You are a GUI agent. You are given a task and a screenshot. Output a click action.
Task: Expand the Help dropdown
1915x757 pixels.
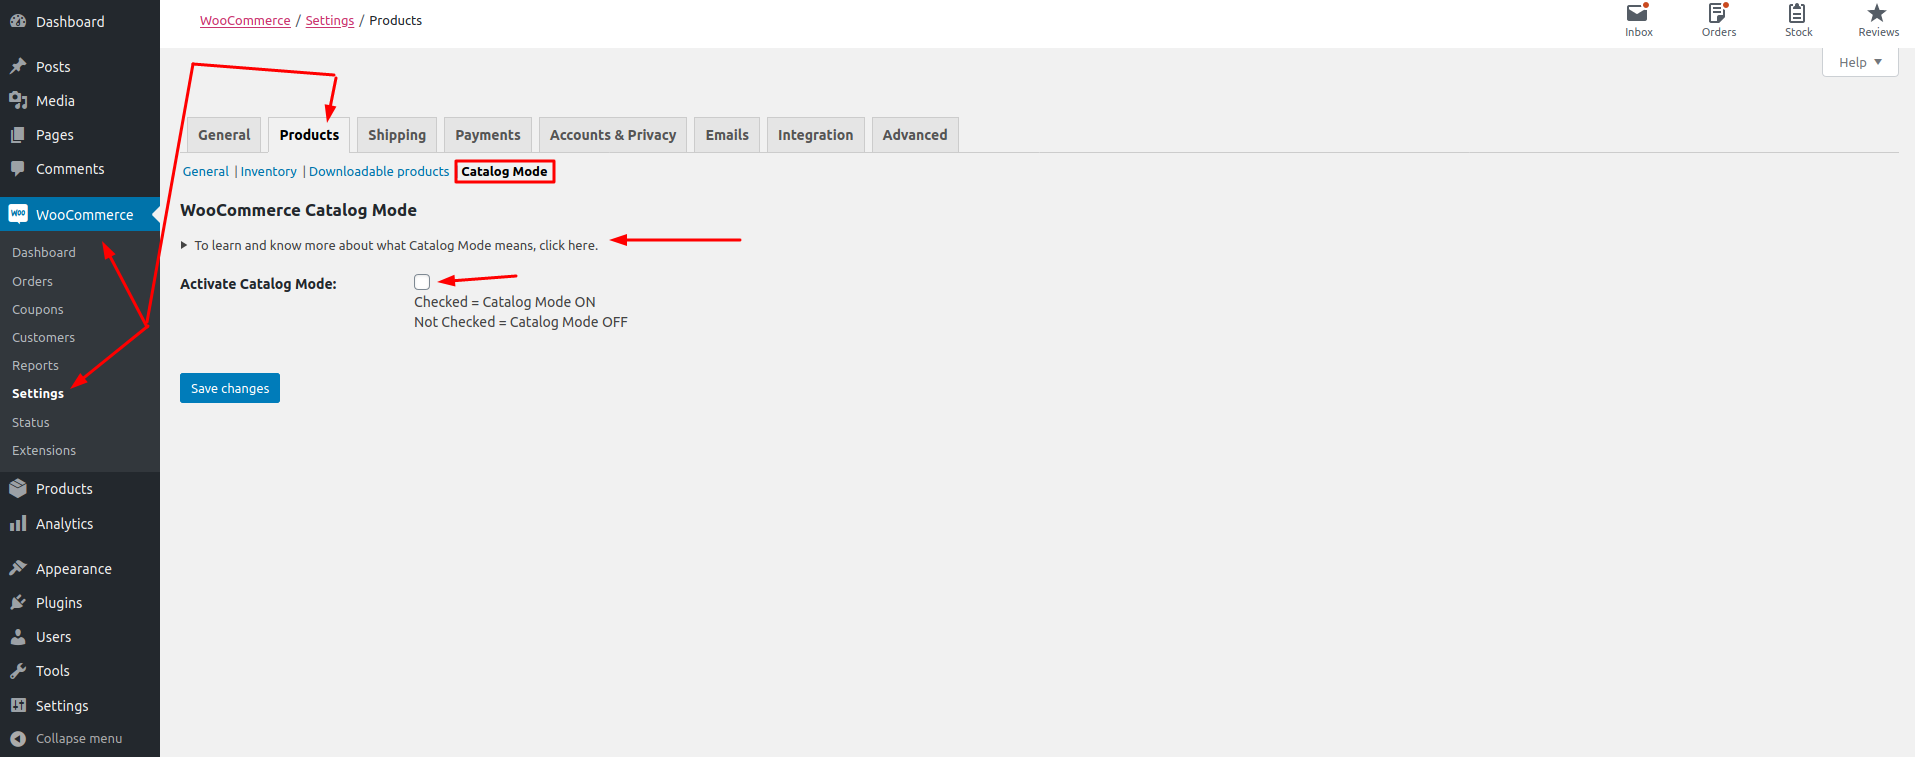pos(1860,62)
